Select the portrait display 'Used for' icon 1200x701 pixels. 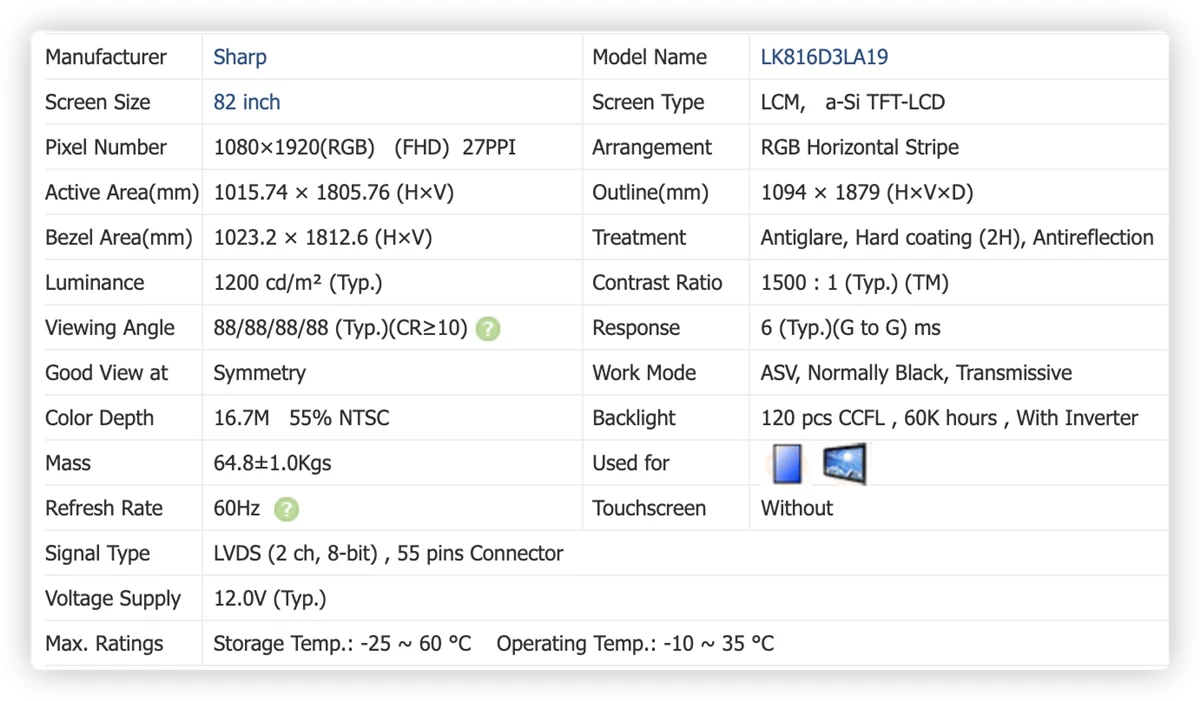click(787, 464)
